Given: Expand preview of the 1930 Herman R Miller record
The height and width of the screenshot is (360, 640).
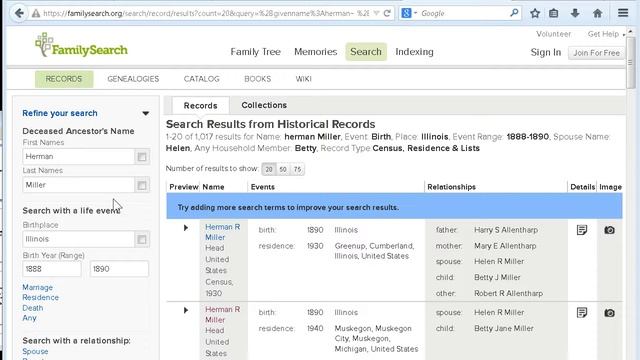Looking at the screenshot, I should click(186, 228).
